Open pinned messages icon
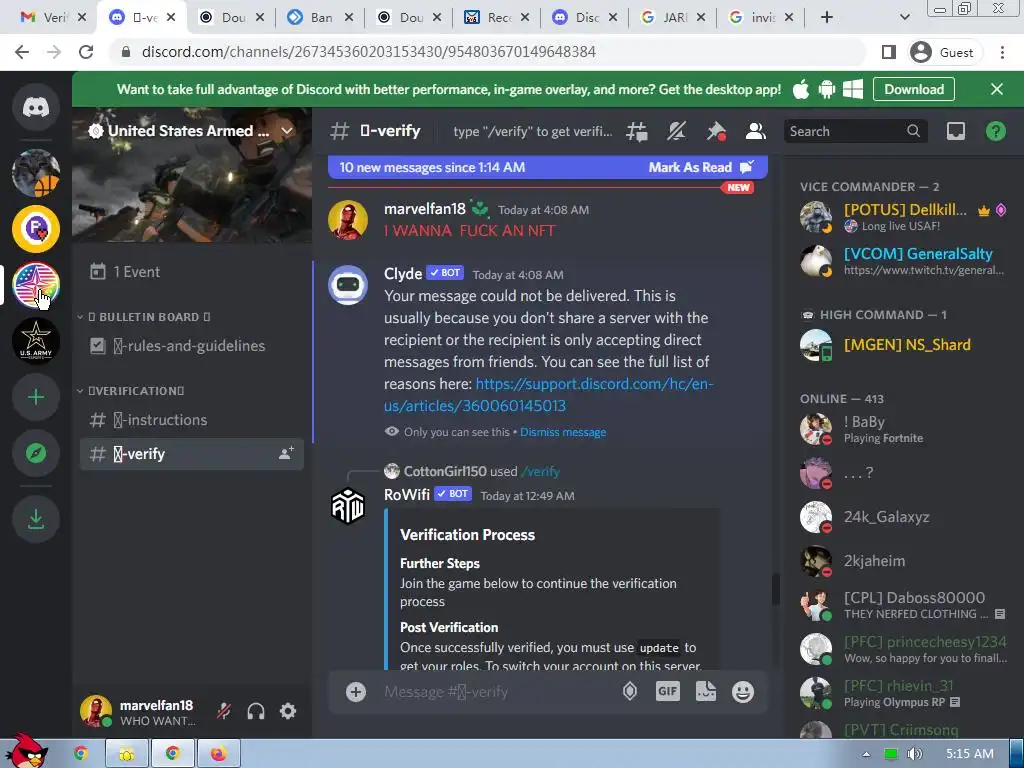 pyautogui.click(x=716, y=131)
